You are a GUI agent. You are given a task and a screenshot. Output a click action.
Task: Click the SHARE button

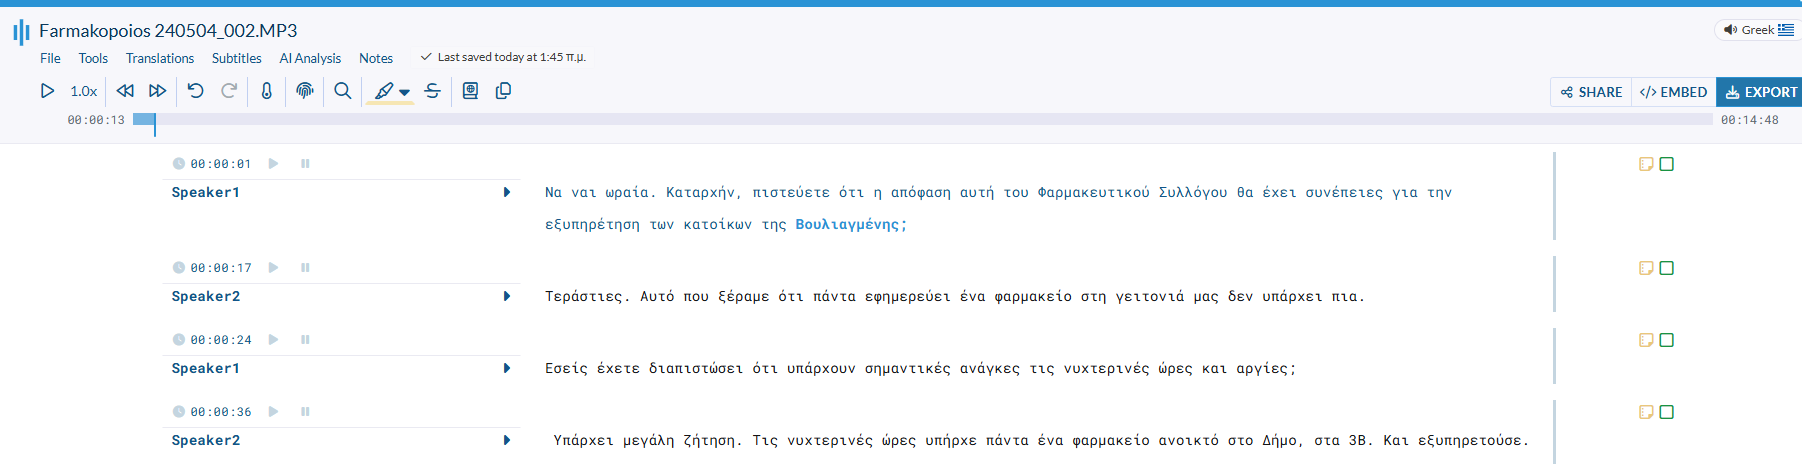click(1591, 92)
